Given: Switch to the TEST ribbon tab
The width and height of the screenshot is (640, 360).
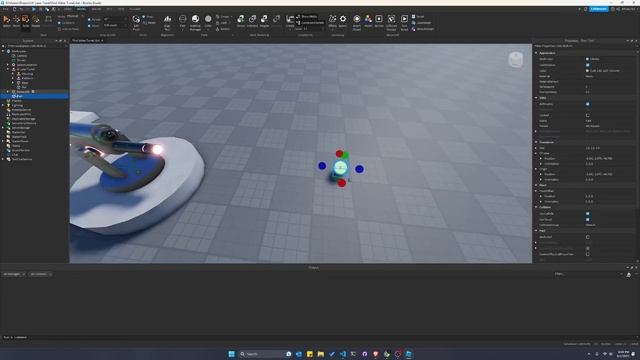Looking at the screenshot, I should point(109,9).
